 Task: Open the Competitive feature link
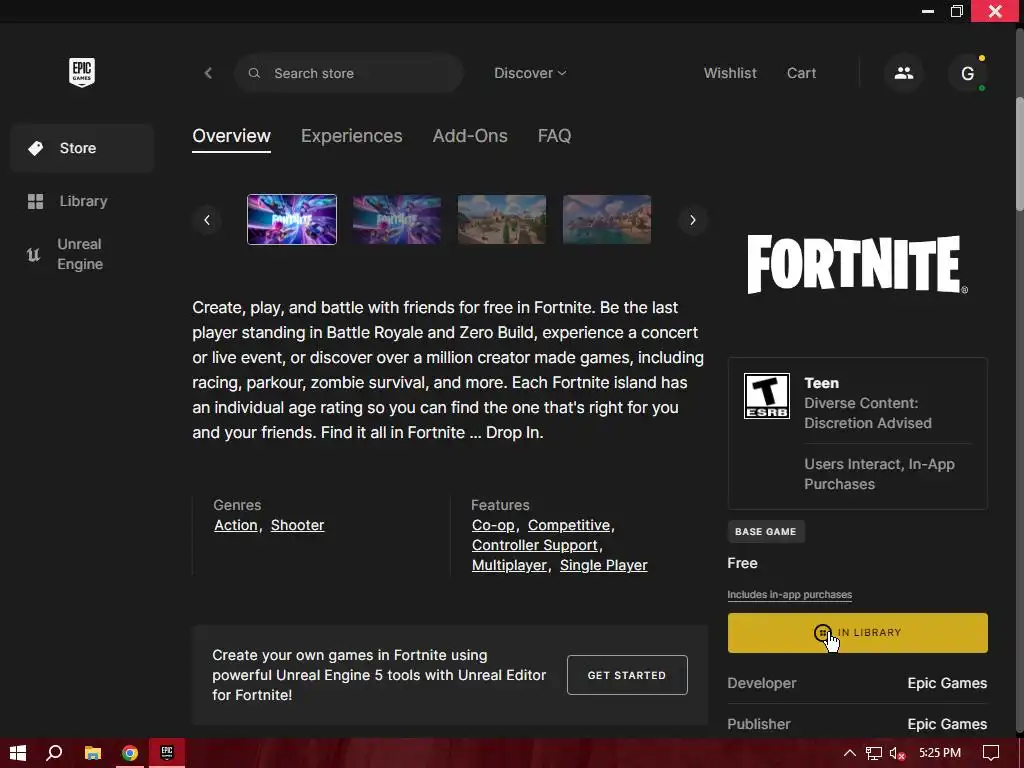click(x=569, y=526)
